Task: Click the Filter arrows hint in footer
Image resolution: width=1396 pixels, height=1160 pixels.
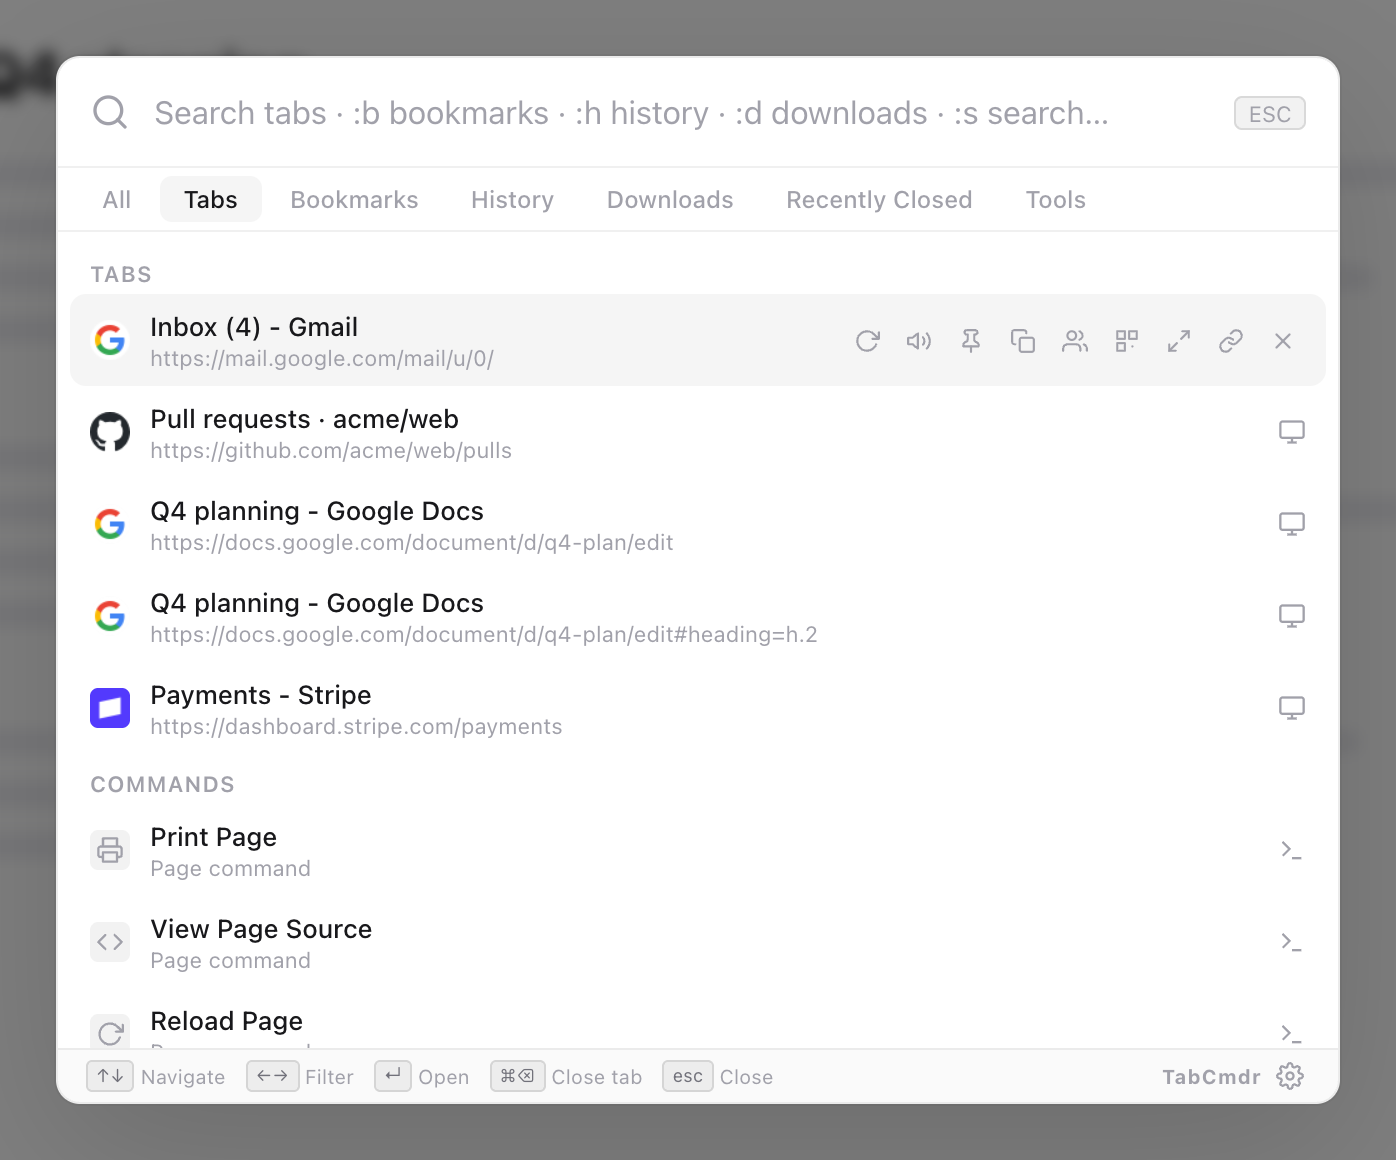Action: (300, 1077)
